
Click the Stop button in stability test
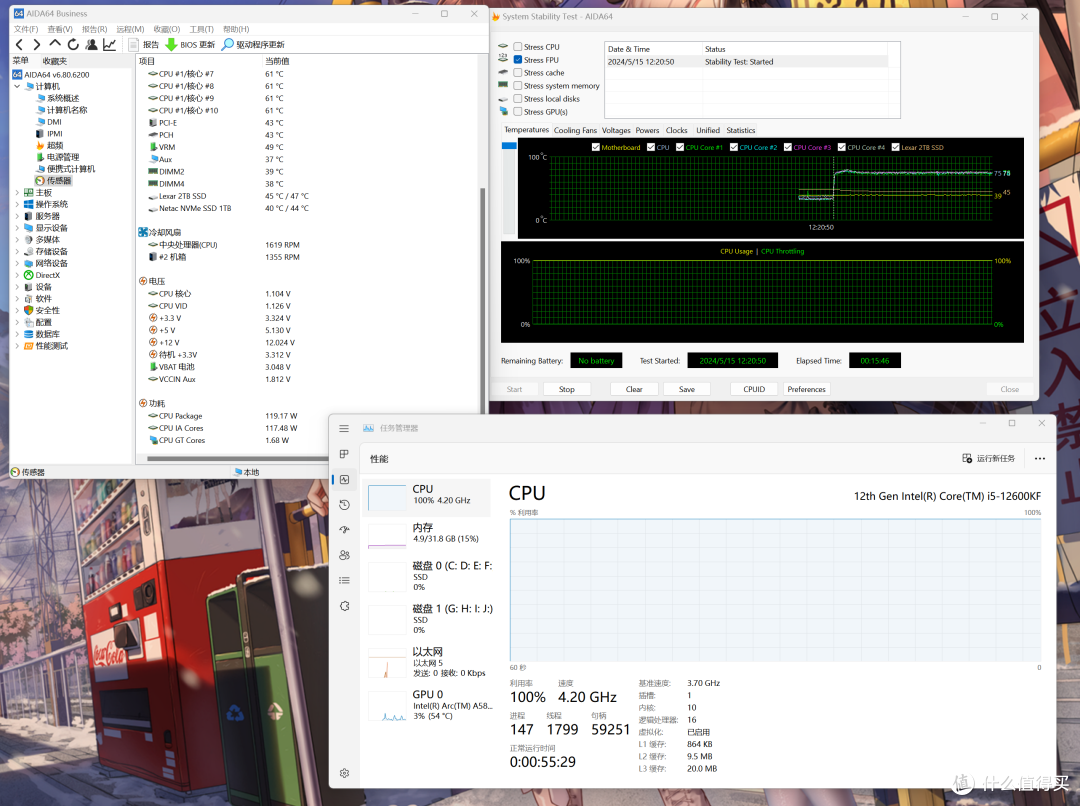pos(567,389)
